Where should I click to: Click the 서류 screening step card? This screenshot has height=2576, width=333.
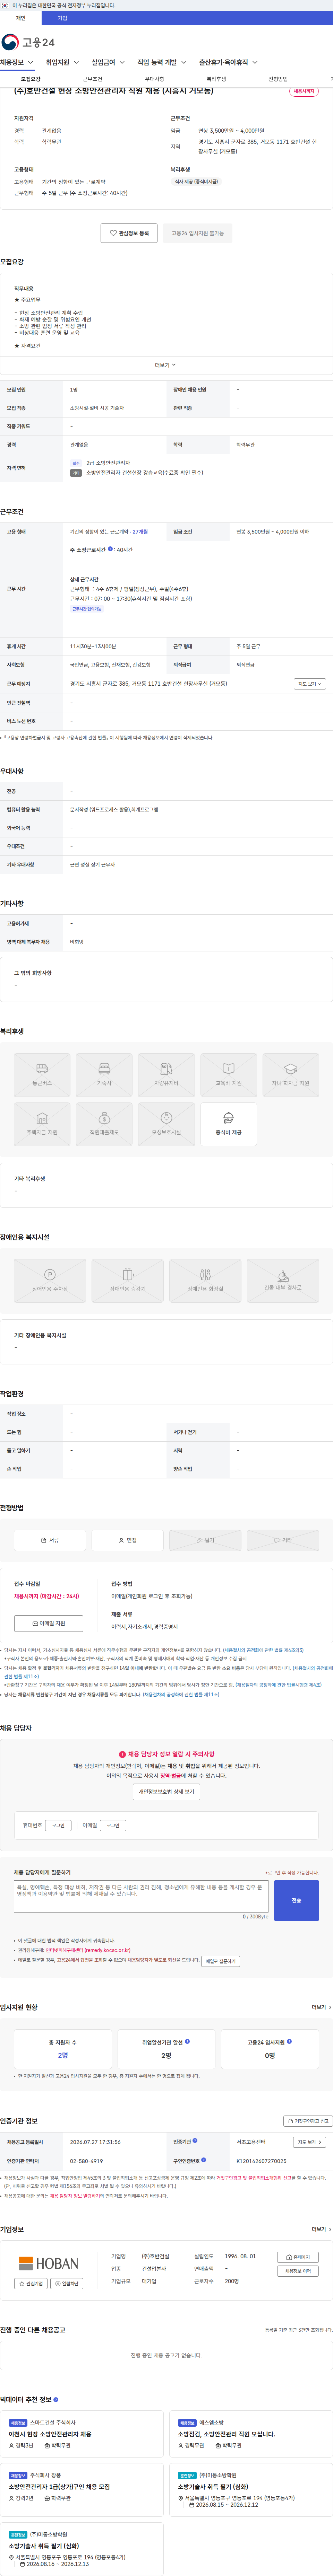click(x=50, y=1540)
